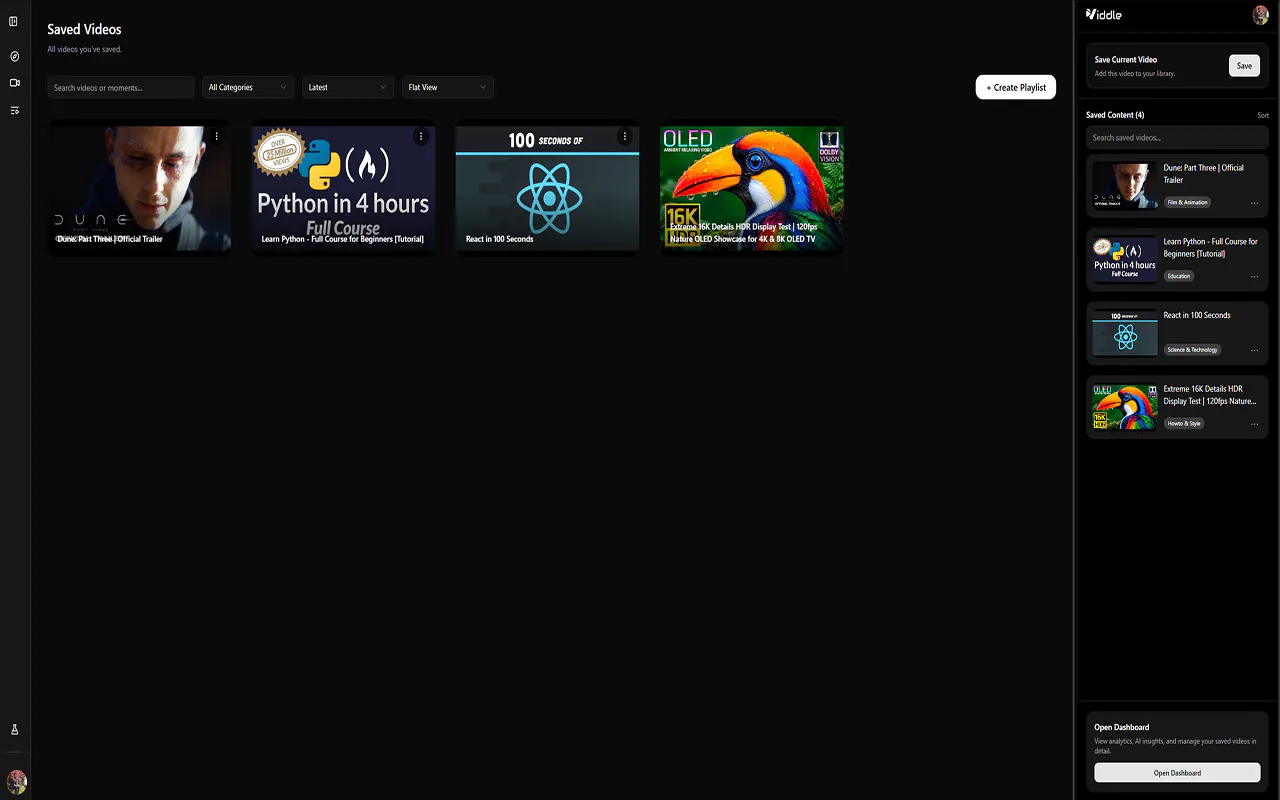
Task: Toggle the sidebar panel icon
Action: coord(14,21)
